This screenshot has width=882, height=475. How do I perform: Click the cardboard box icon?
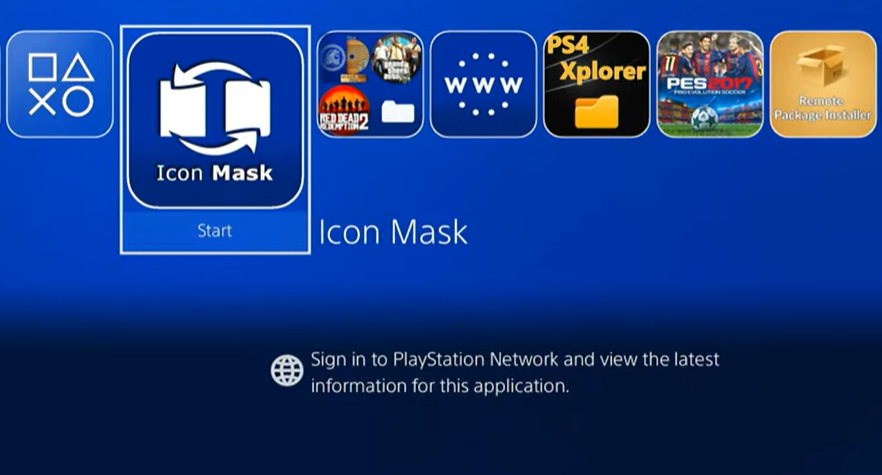point(823,66)
